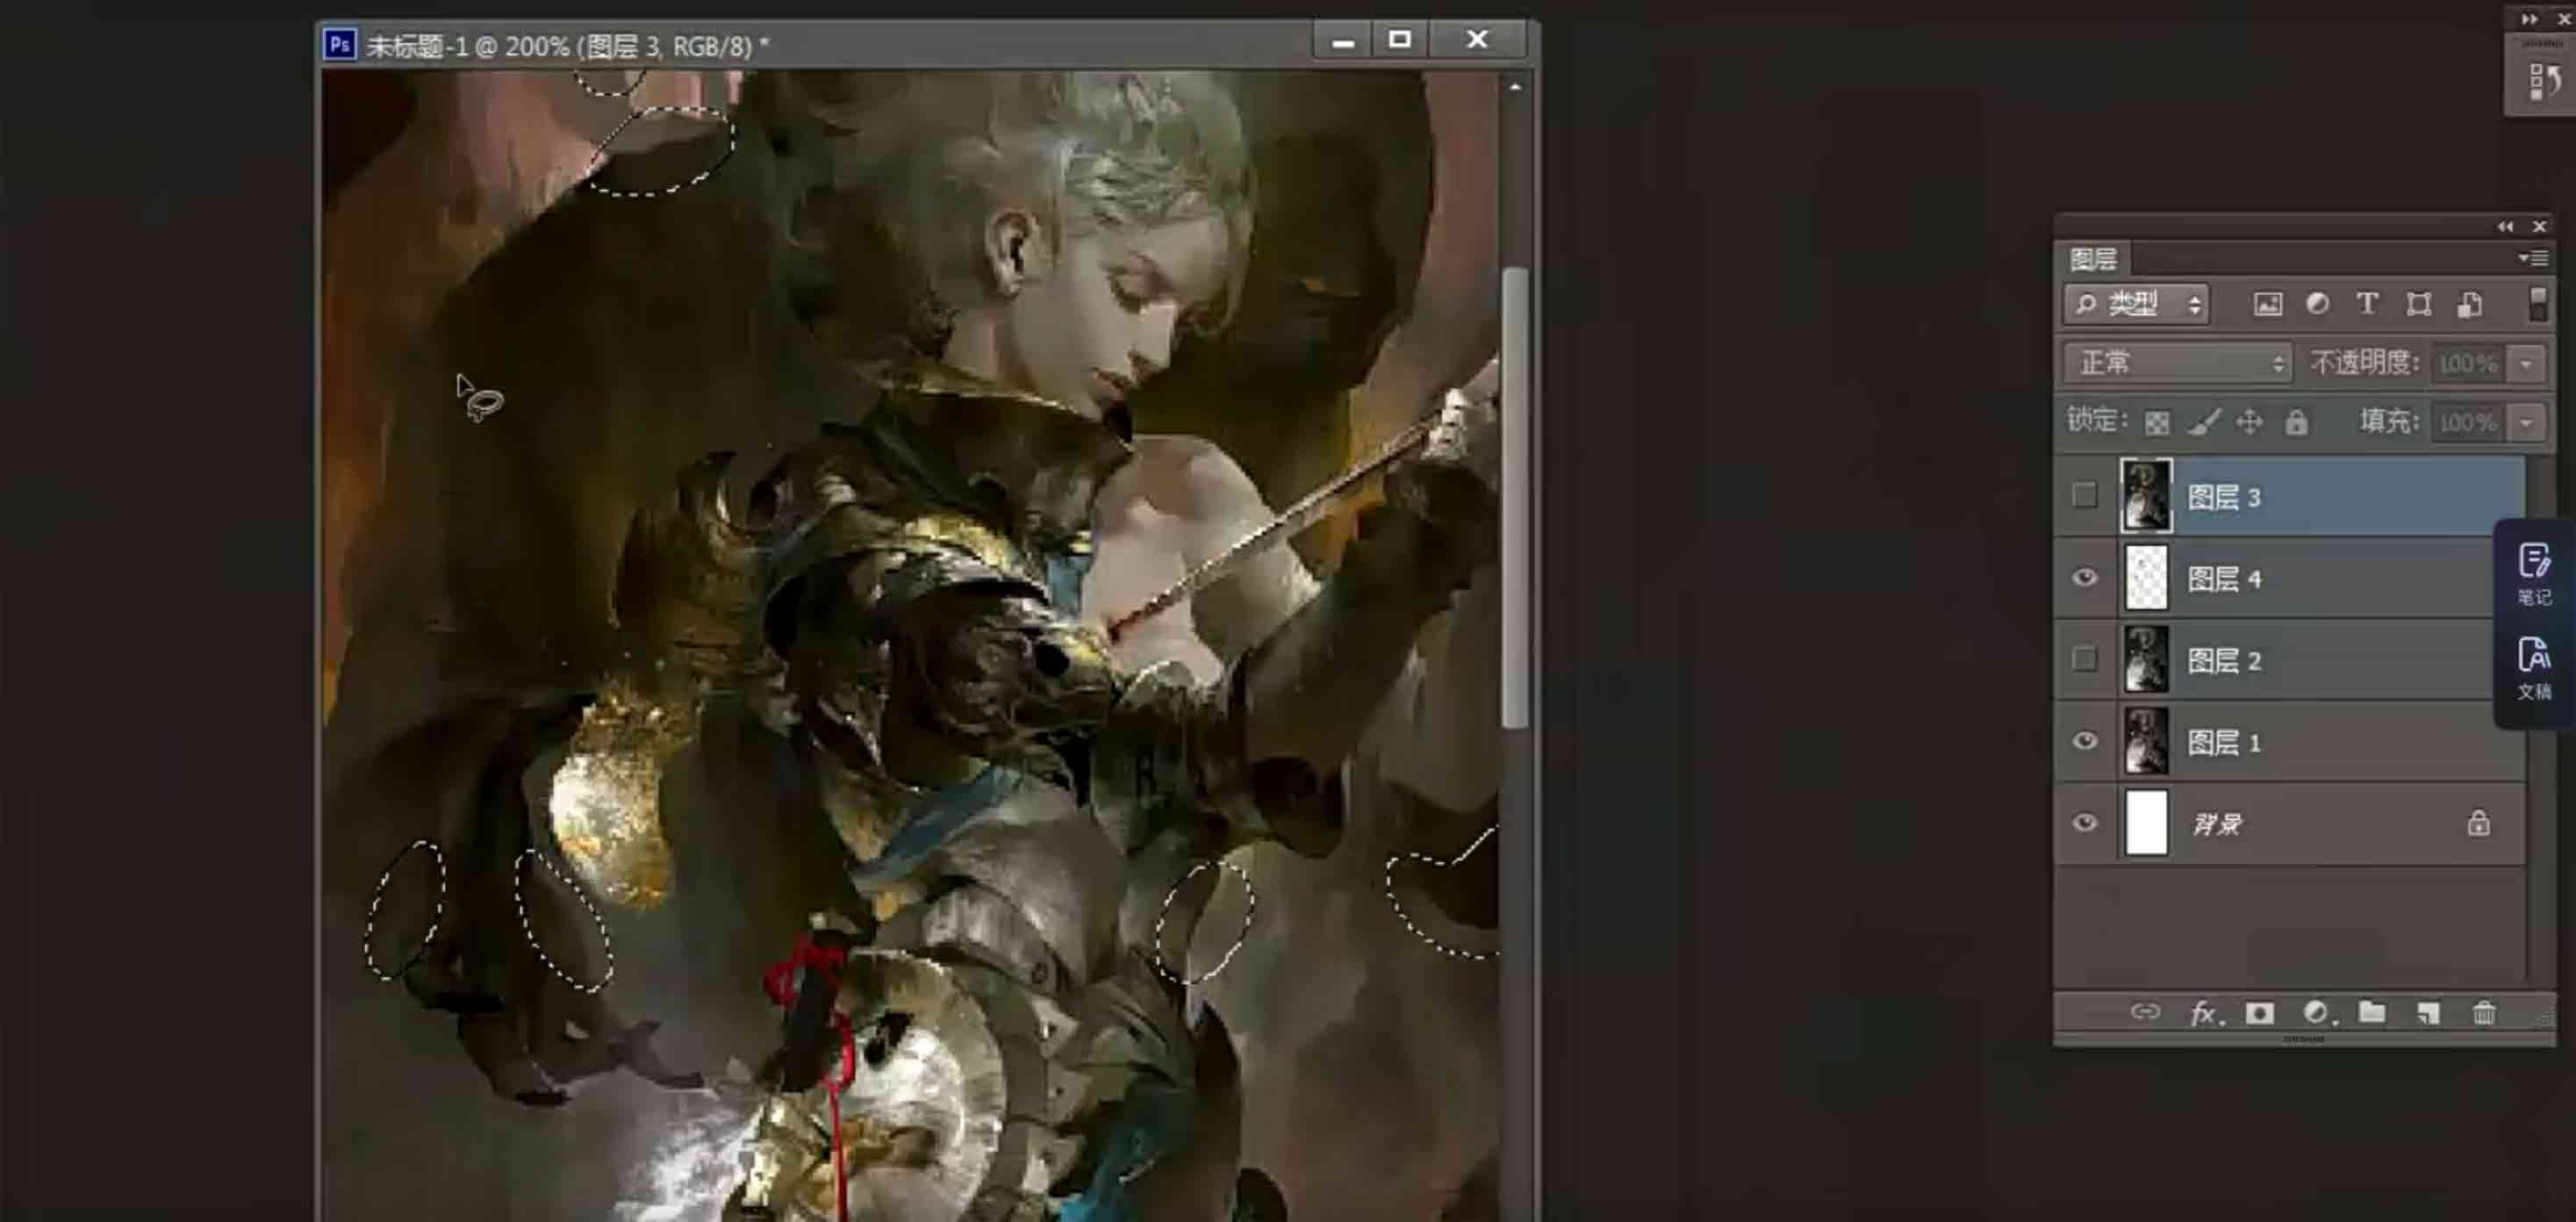Filter layers by type (T) icon
The image size is (2576, 1222).
2366,304
